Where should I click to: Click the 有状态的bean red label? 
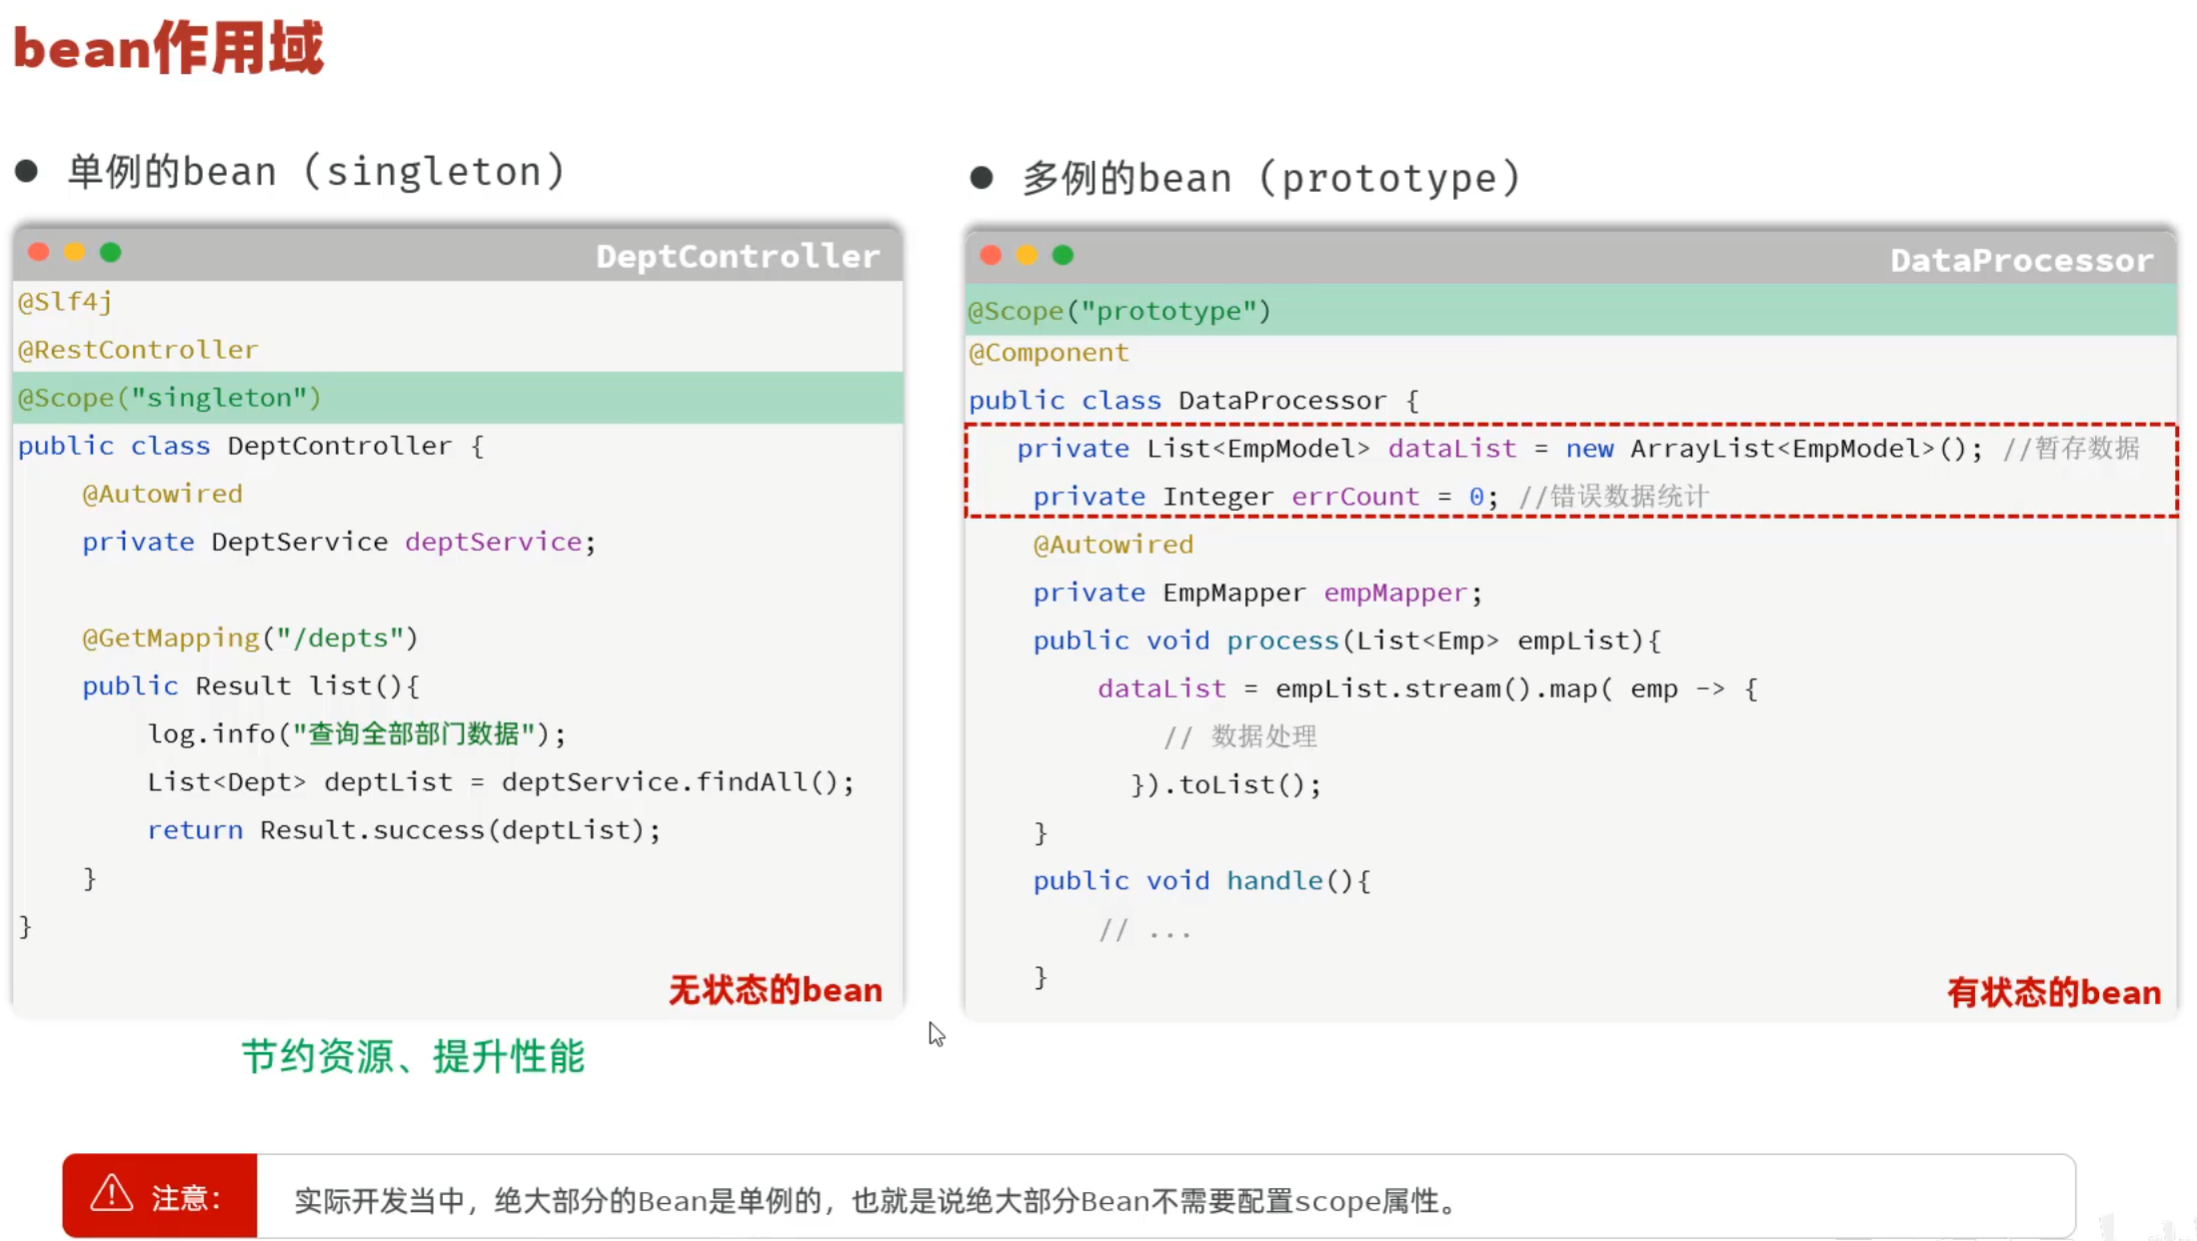(x=2053, y=993)
